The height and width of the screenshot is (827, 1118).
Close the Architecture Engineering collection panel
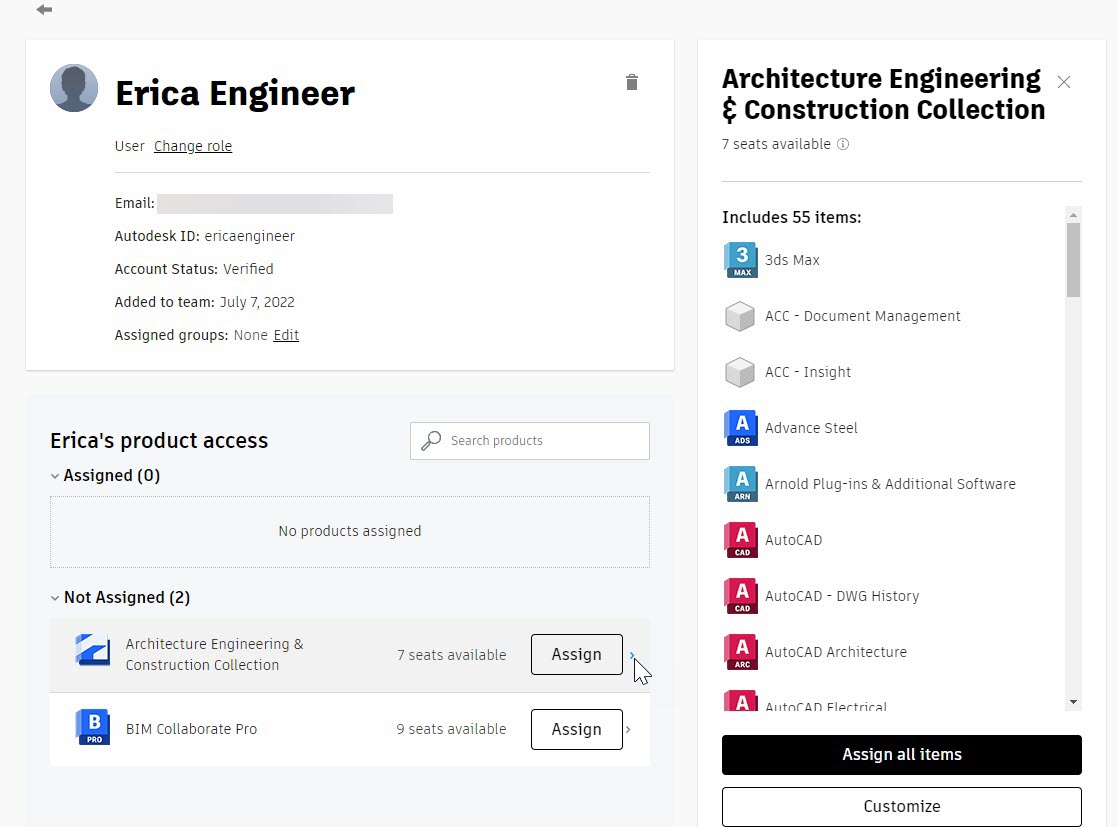(x=1064, y=82)
